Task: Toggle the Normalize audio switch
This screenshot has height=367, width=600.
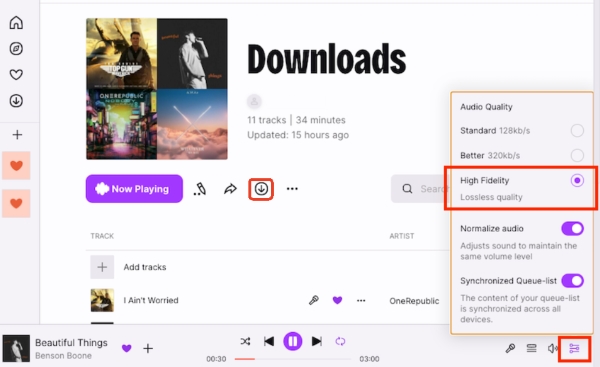Action: click(x=572, y=228)
